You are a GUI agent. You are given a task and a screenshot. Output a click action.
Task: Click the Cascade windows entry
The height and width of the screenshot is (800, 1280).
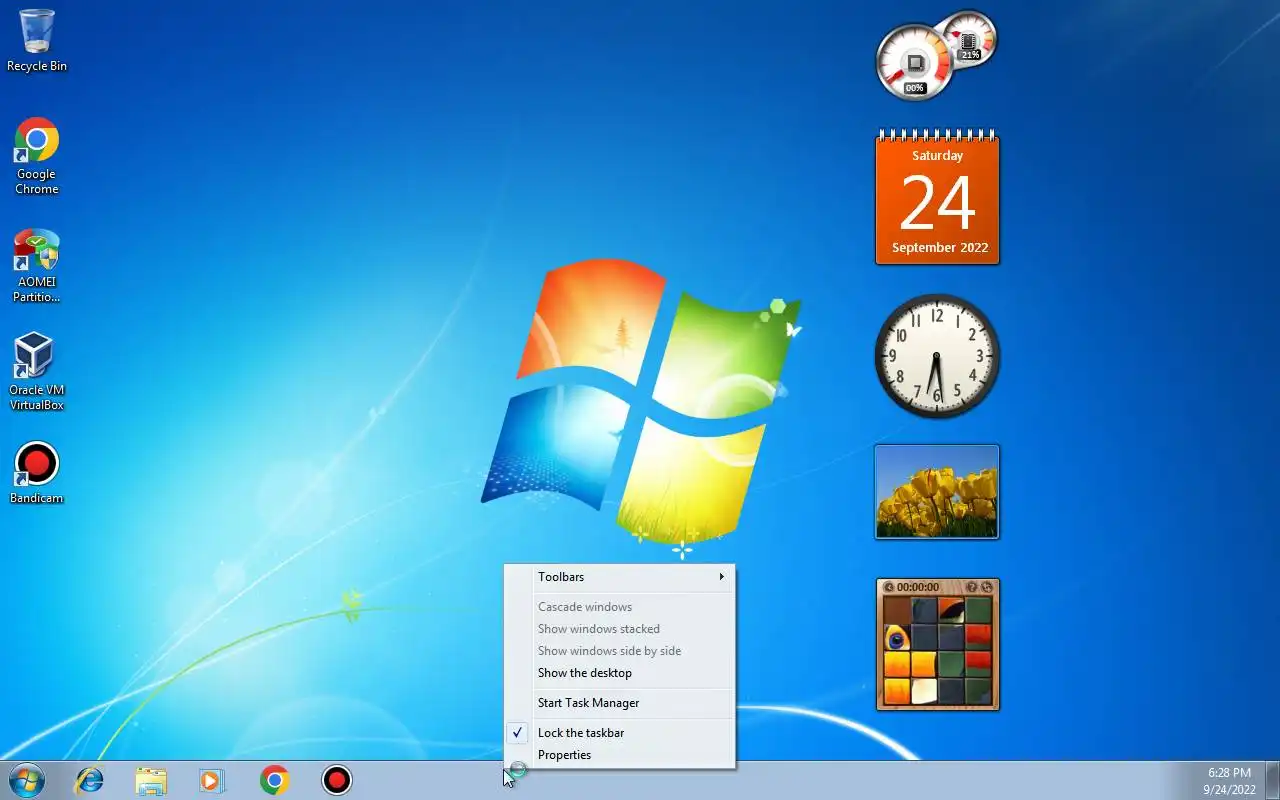pos(619,607)
